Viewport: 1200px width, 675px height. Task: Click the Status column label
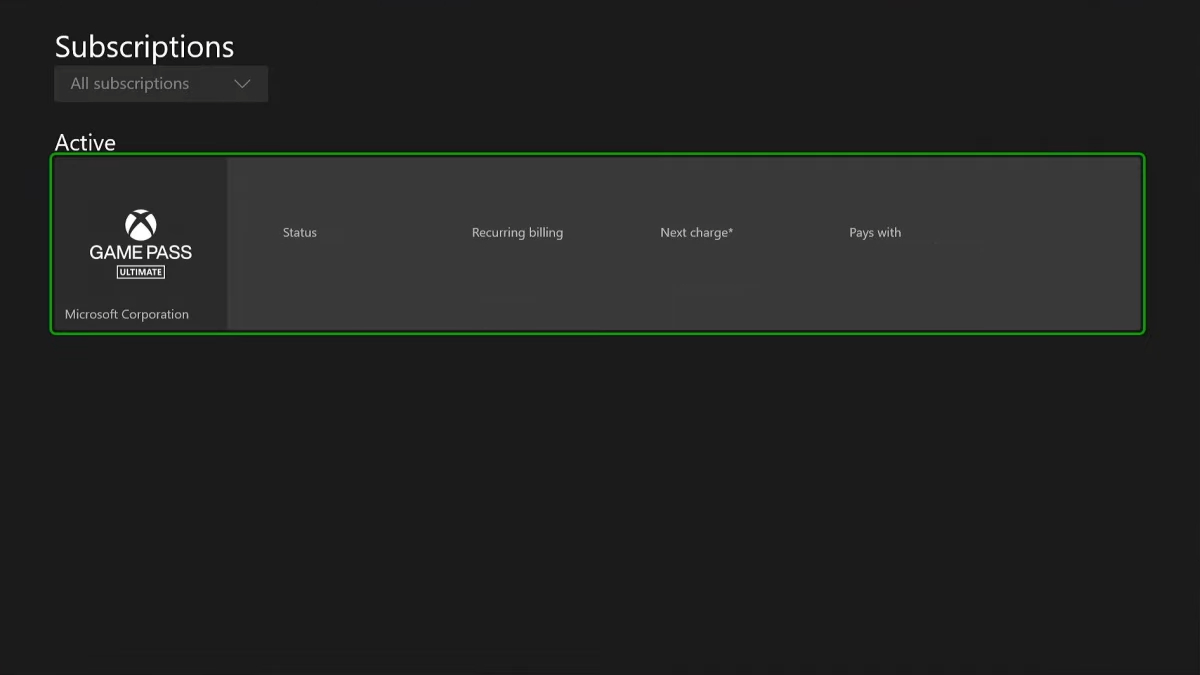pyautogui.click(x=299, y=232)
